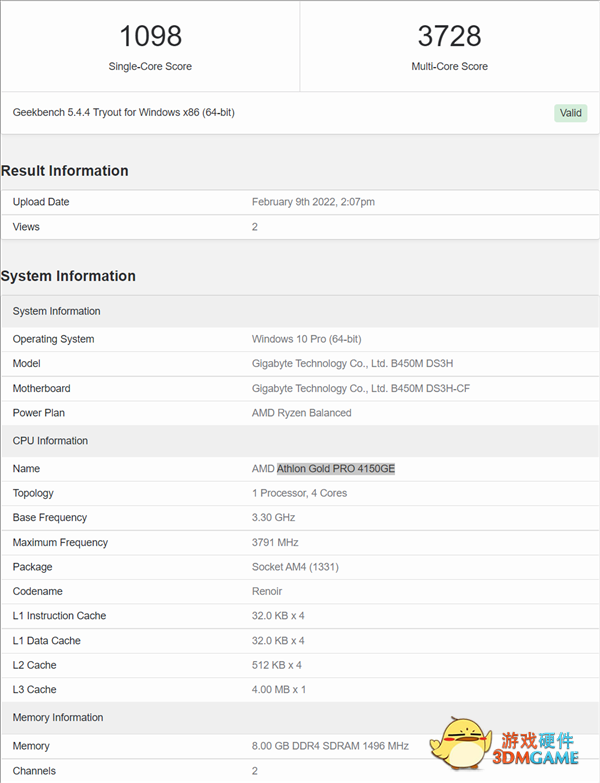The width and height of the screenshot is (600, 783).
Task: Click the Upload Date label
Action: pos(41,202)
